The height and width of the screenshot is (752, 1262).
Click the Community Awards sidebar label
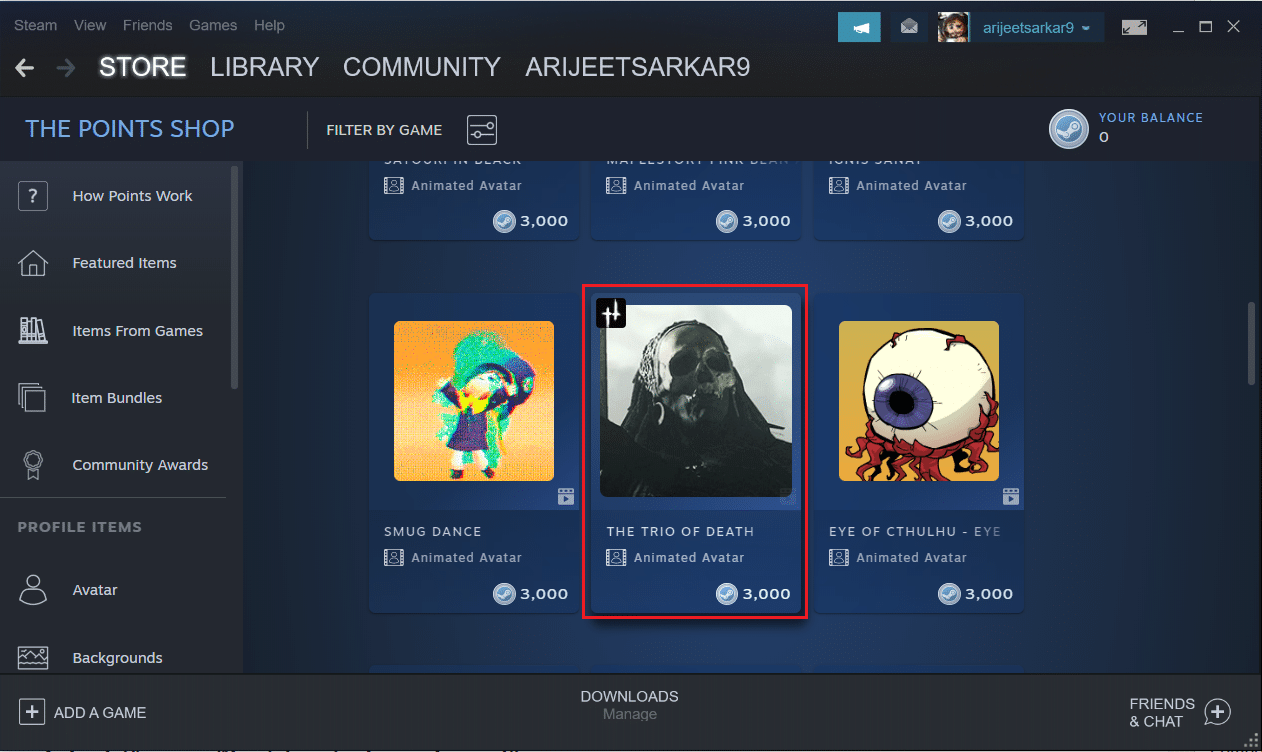pyautogui.click(x=140, y=465)
